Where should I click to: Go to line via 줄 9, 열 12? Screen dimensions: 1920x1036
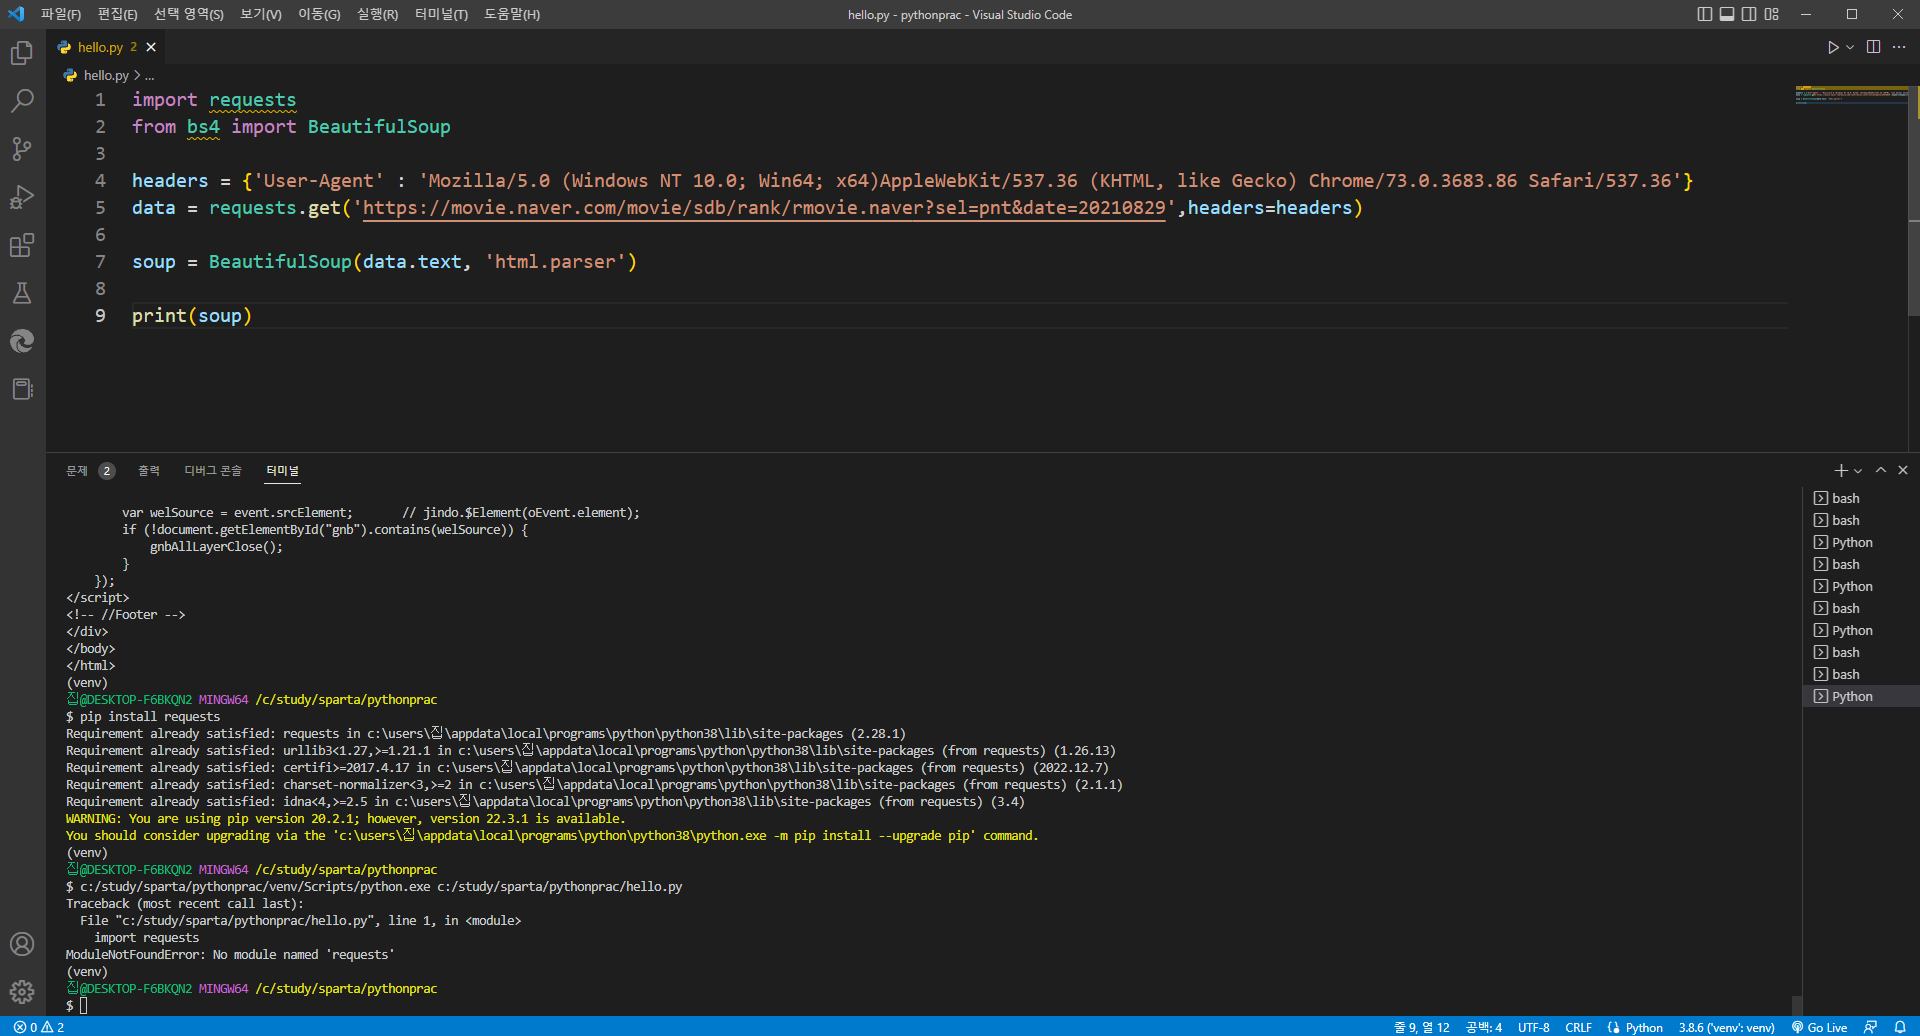1421,1027
